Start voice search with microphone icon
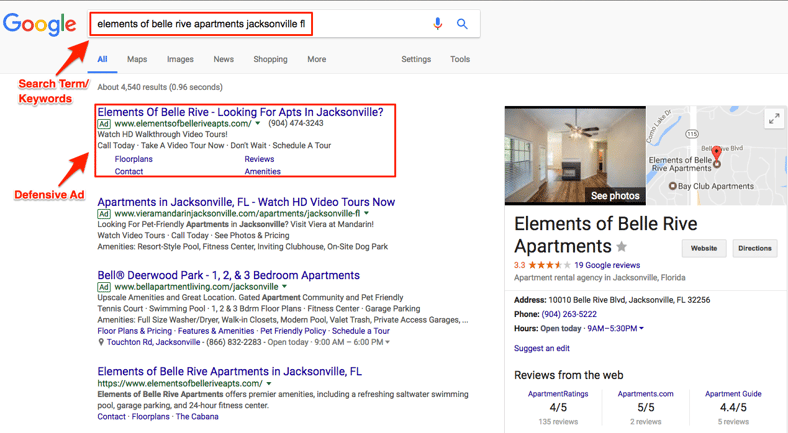Screen dimensions: 788x433 438,24
